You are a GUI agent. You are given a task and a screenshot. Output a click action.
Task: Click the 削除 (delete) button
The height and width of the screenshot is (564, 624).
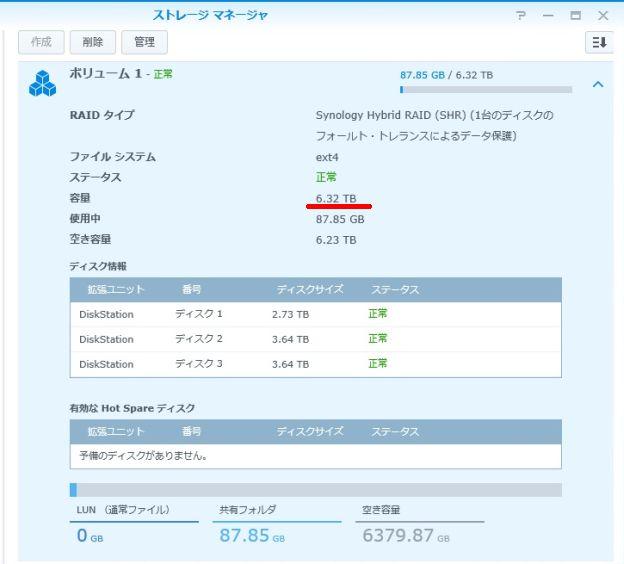pos(93,42)
